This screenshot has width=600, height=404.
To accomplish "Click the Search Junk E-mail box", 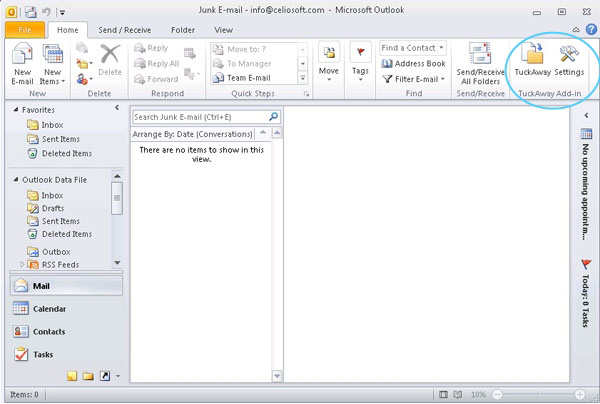I will (x=200, y=117).
